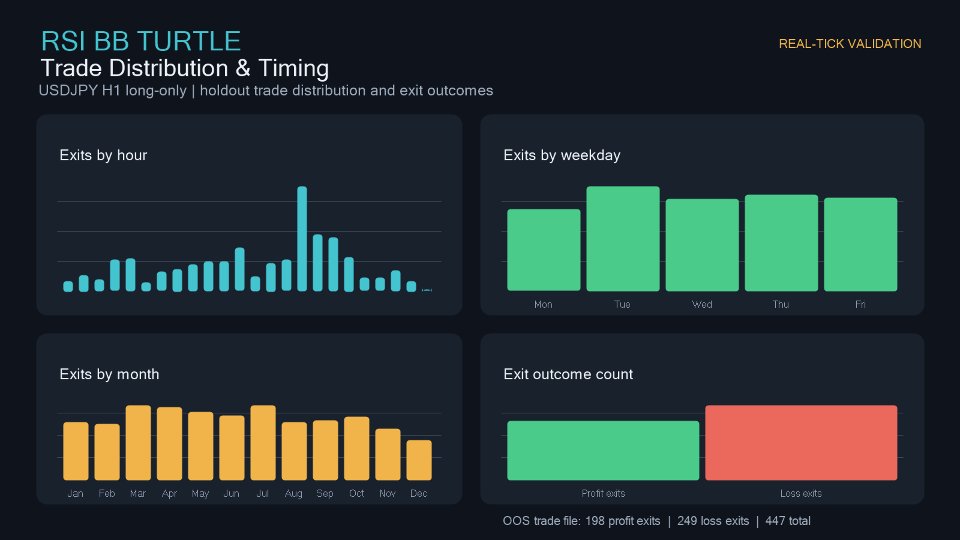Viewport: 960px width, 540px height.
Task: Select the Exit outcome count heading
Action: tap(568, 374)
